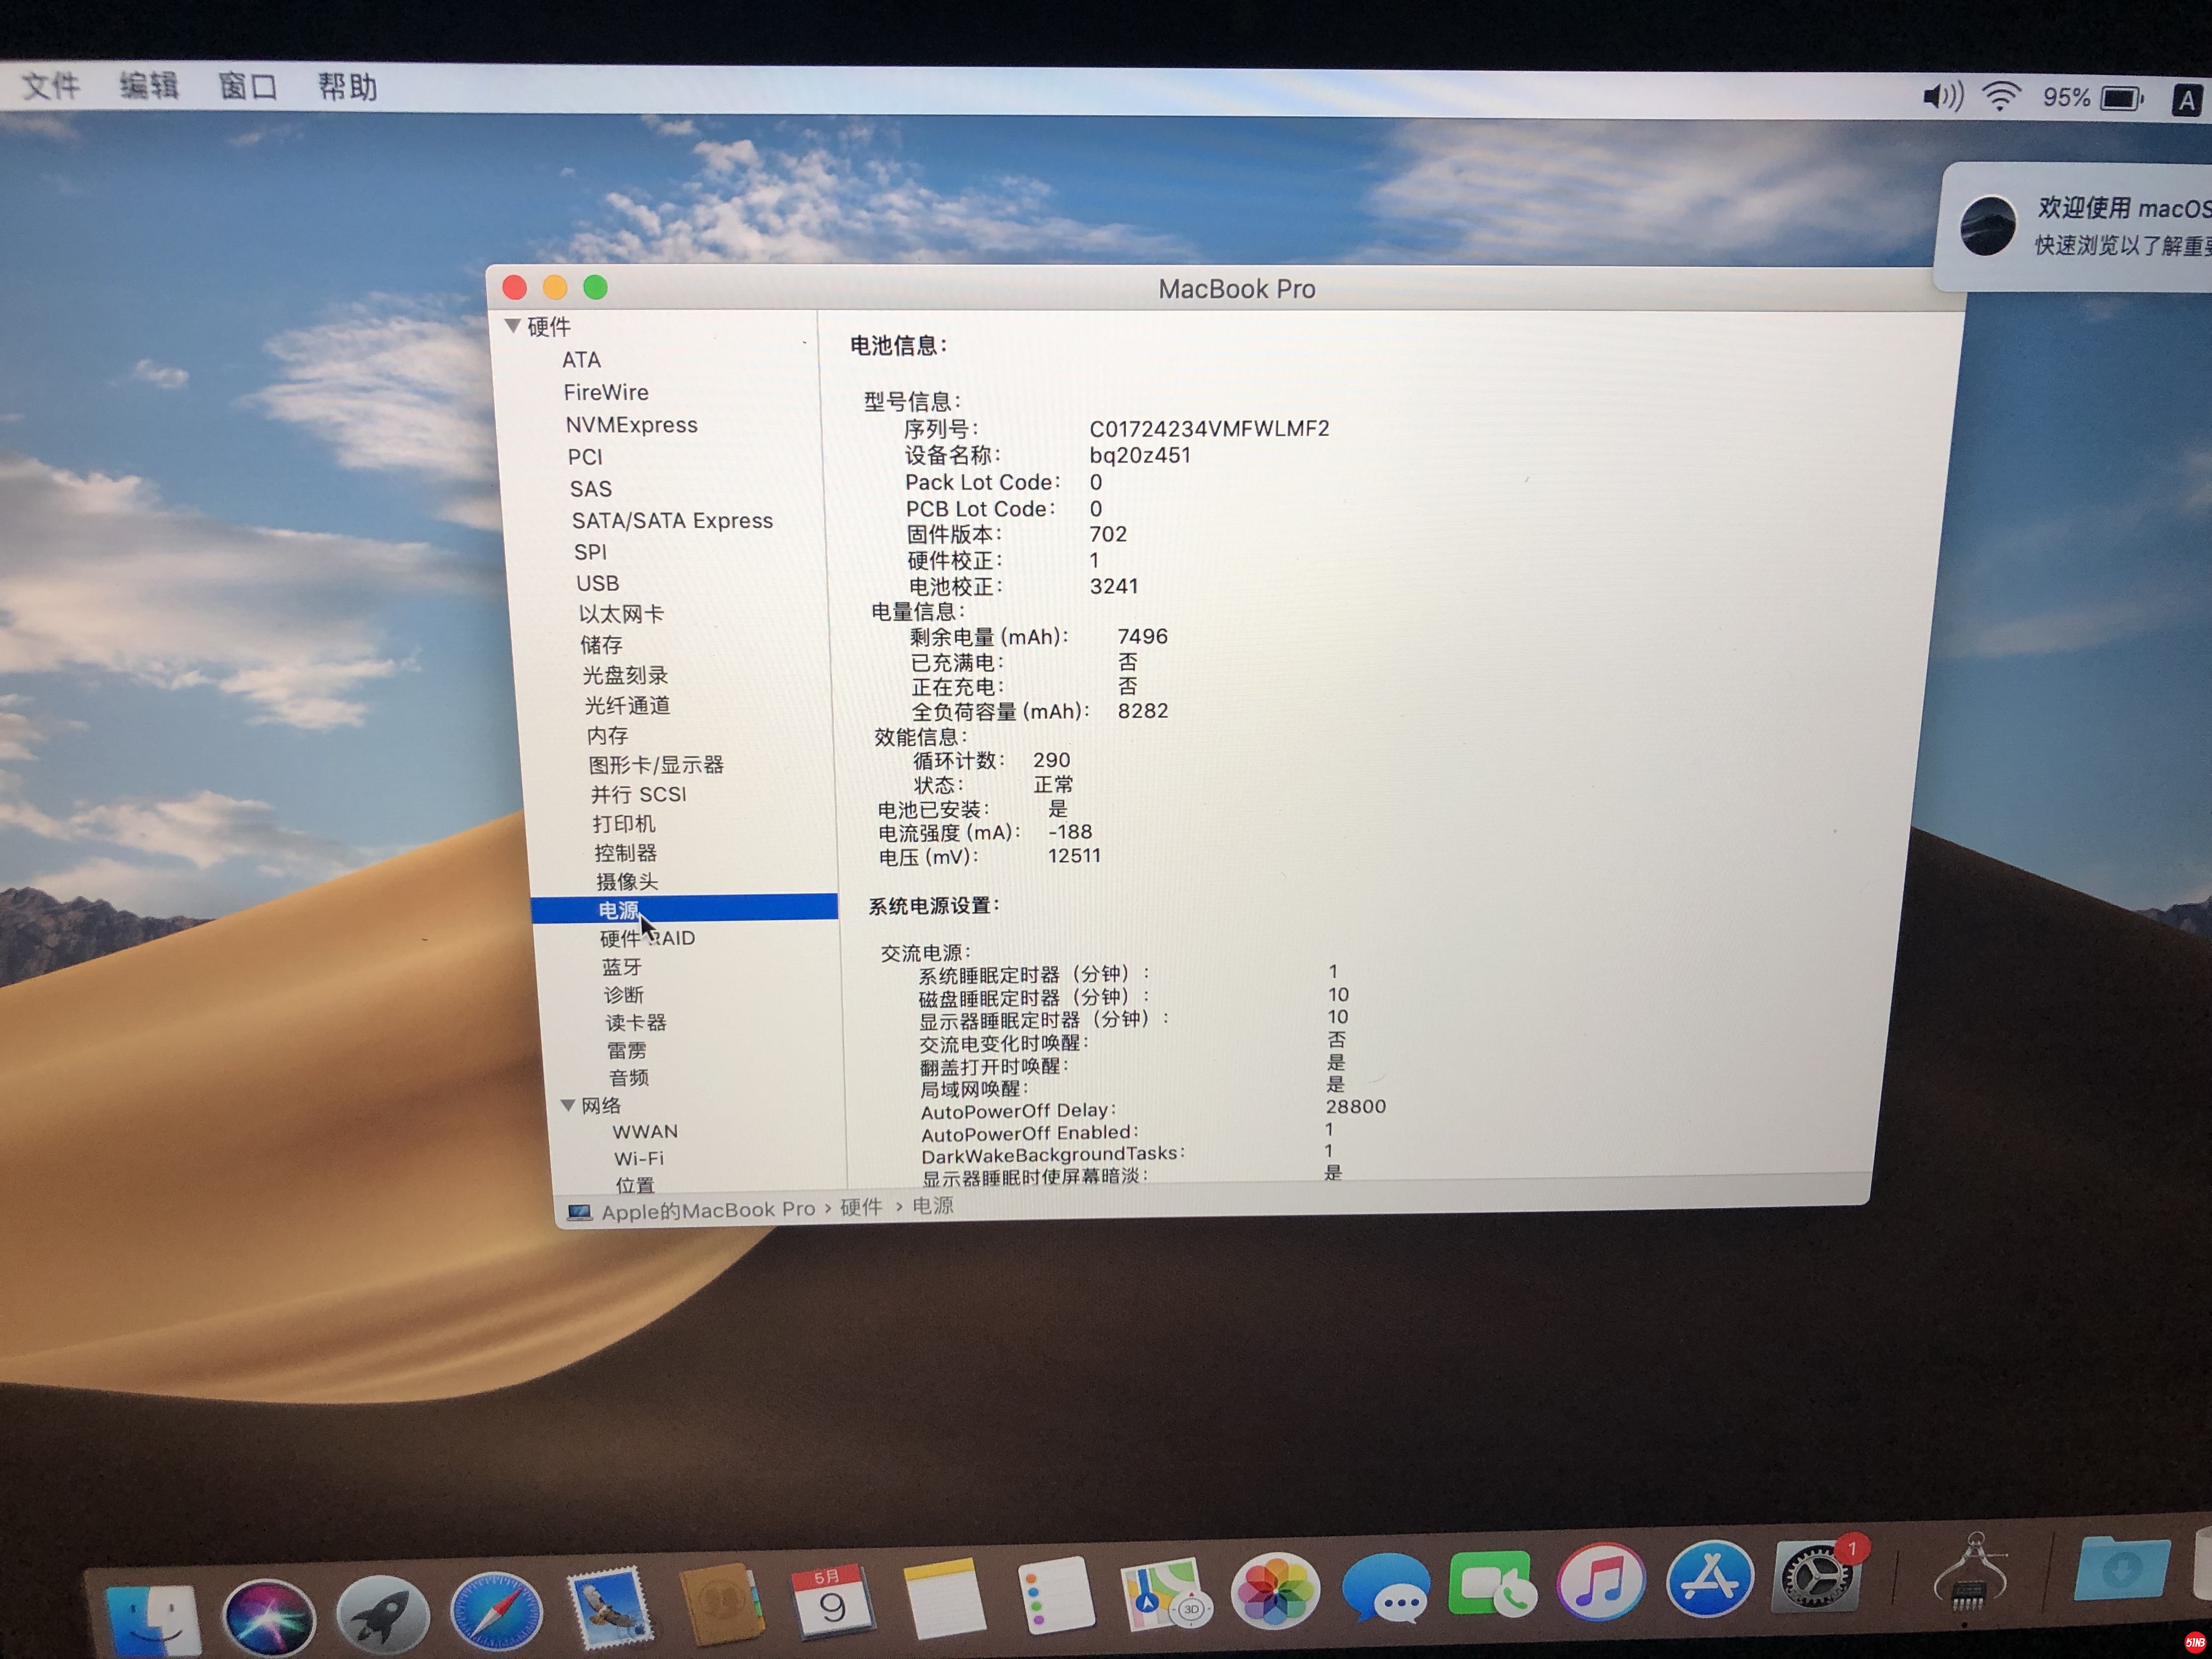The height and width of the screenshot is (1659, 2212).
Task: Select NVMExpress in the sidebar list
Action: pyautogui.click(x=631, y=425)
